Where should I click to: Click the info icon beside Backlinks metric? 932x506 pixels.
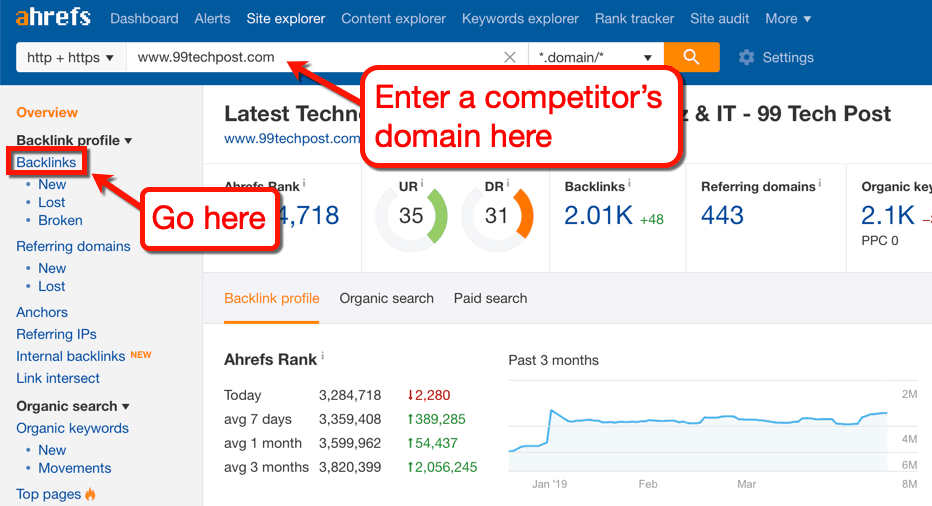click(629, 183)
